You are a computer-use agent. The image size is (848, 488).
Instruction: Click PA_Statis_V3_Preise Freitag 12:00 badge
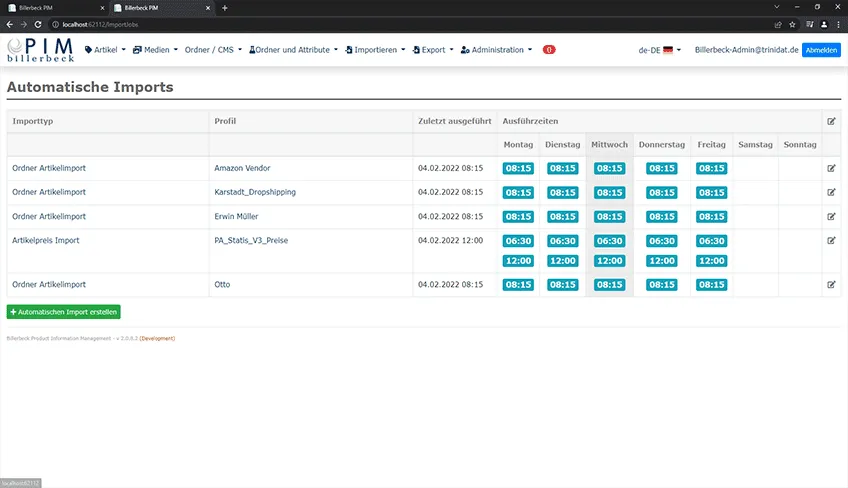click(x=711, y=261)
